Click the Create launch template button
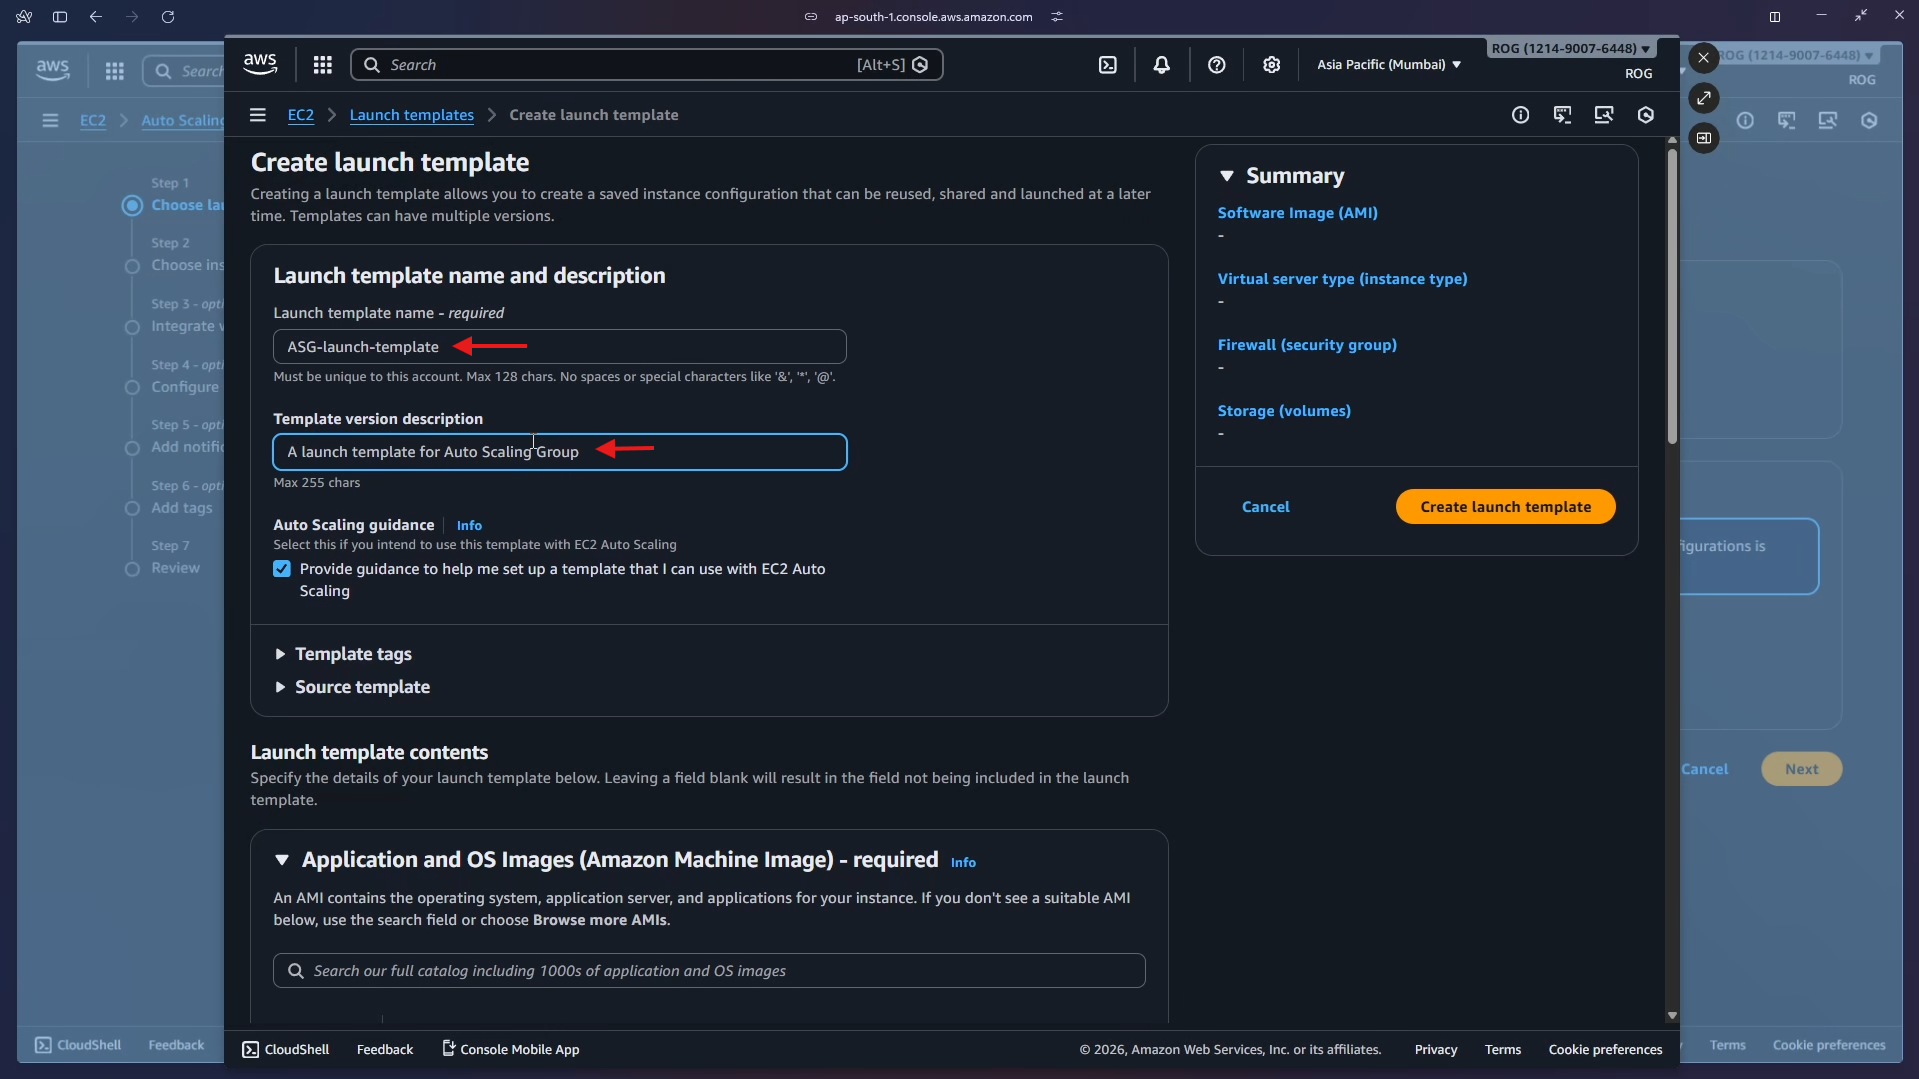Viewport: 1919px width, 1079px height. click(x=1504, y=506)
